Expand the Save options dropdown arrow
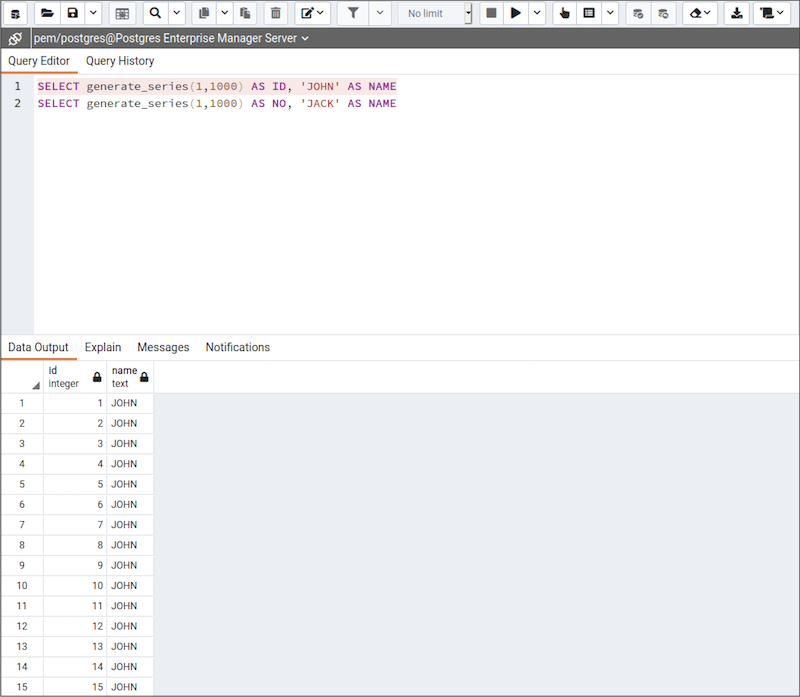 pyautogui.click(x=93, y=13)
